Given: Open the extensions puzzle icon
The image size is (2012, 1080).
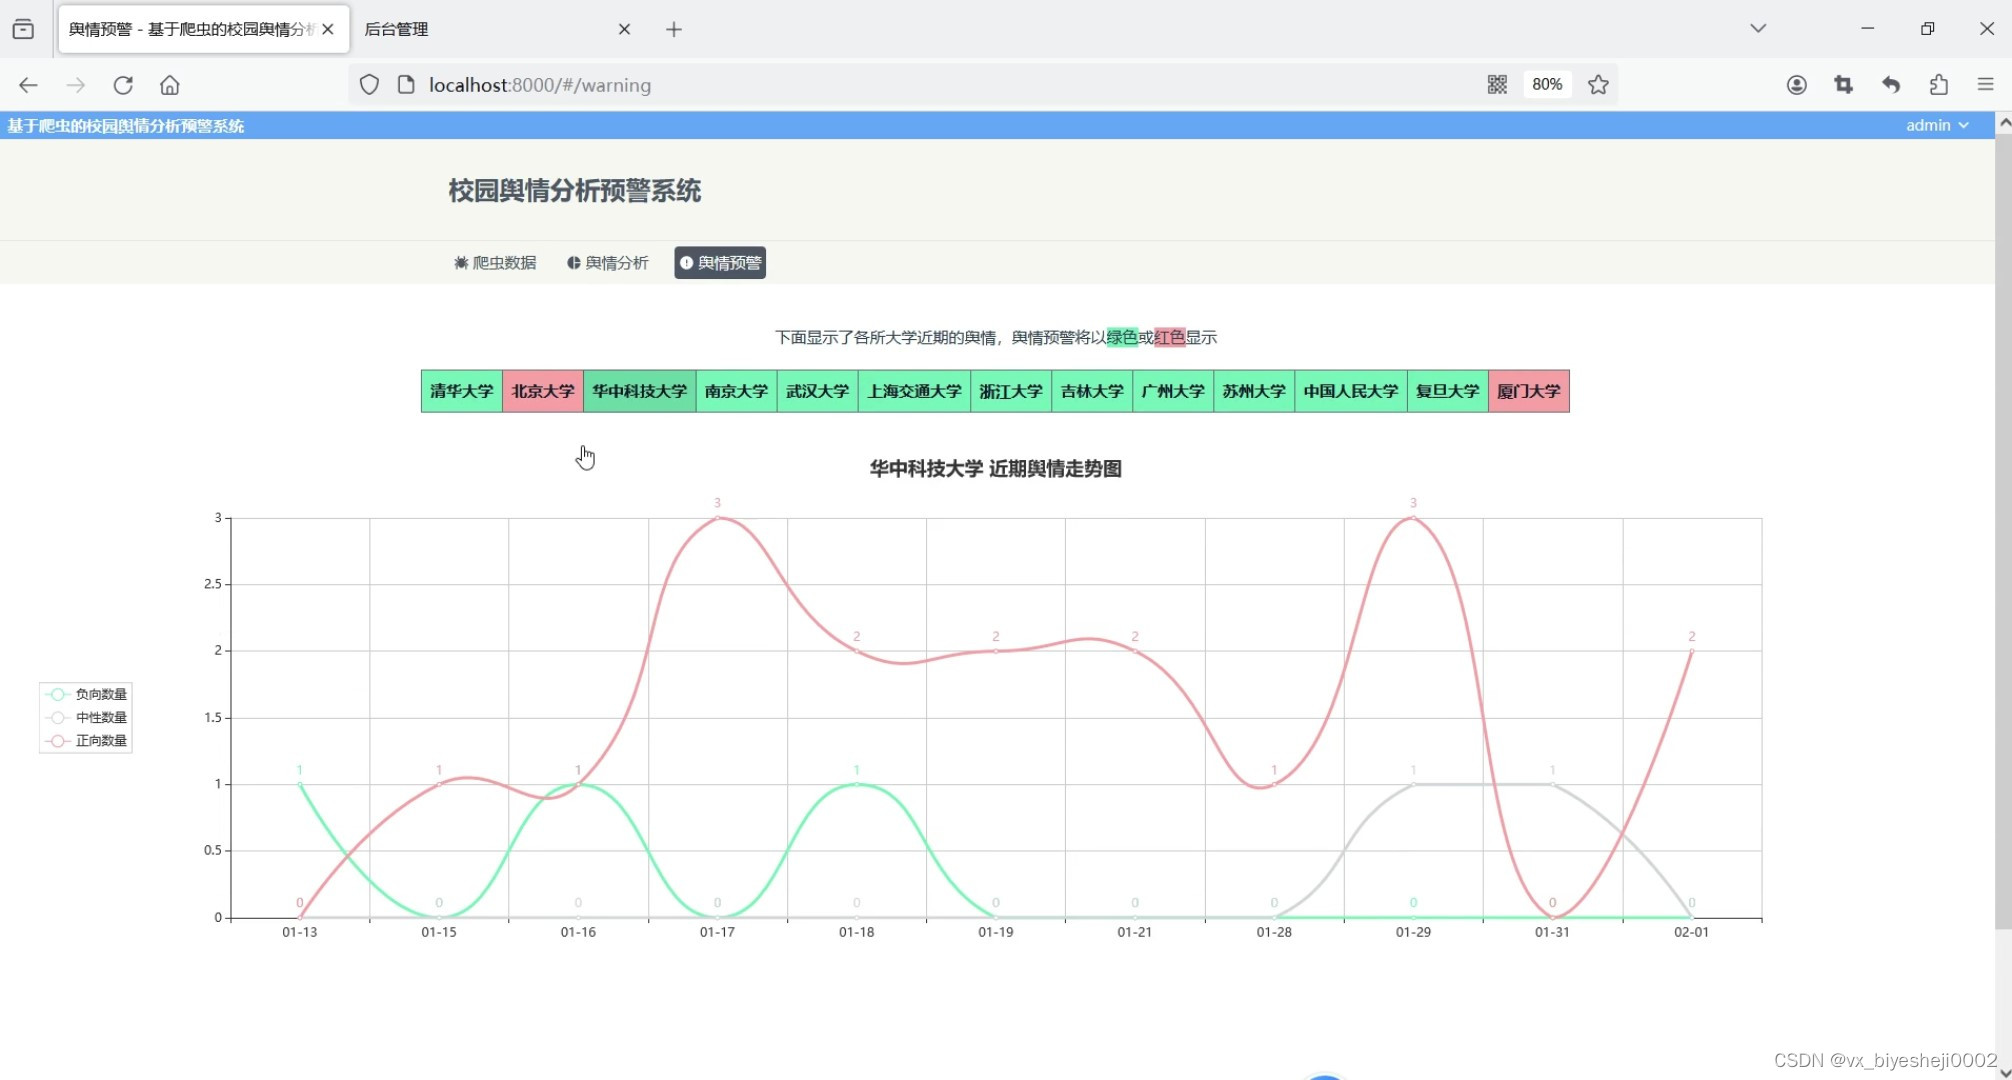Looking at the screenshot, I should (x=1938, y=85).
